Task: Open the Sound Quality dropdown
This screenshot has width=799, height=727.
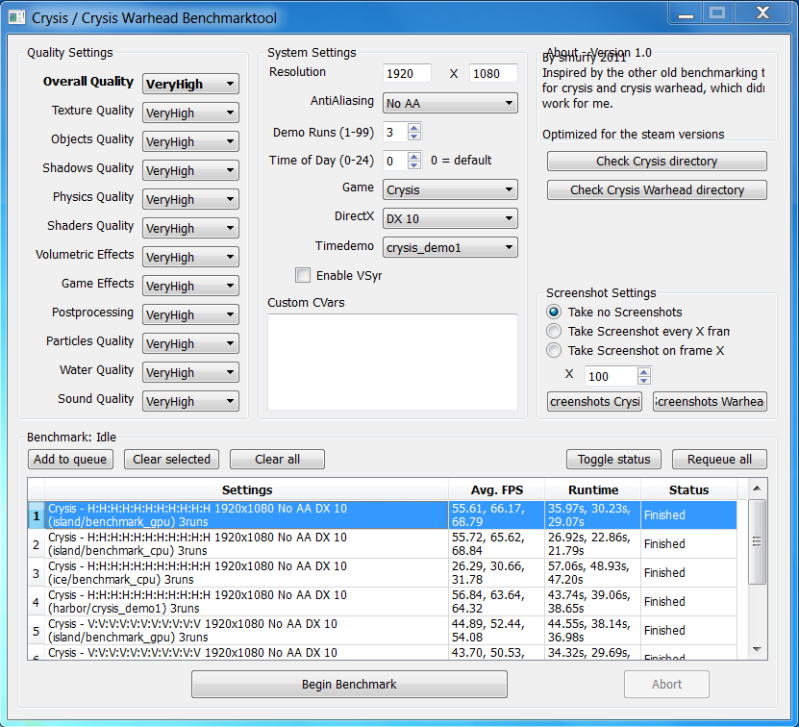Action: tap(191, 401)
